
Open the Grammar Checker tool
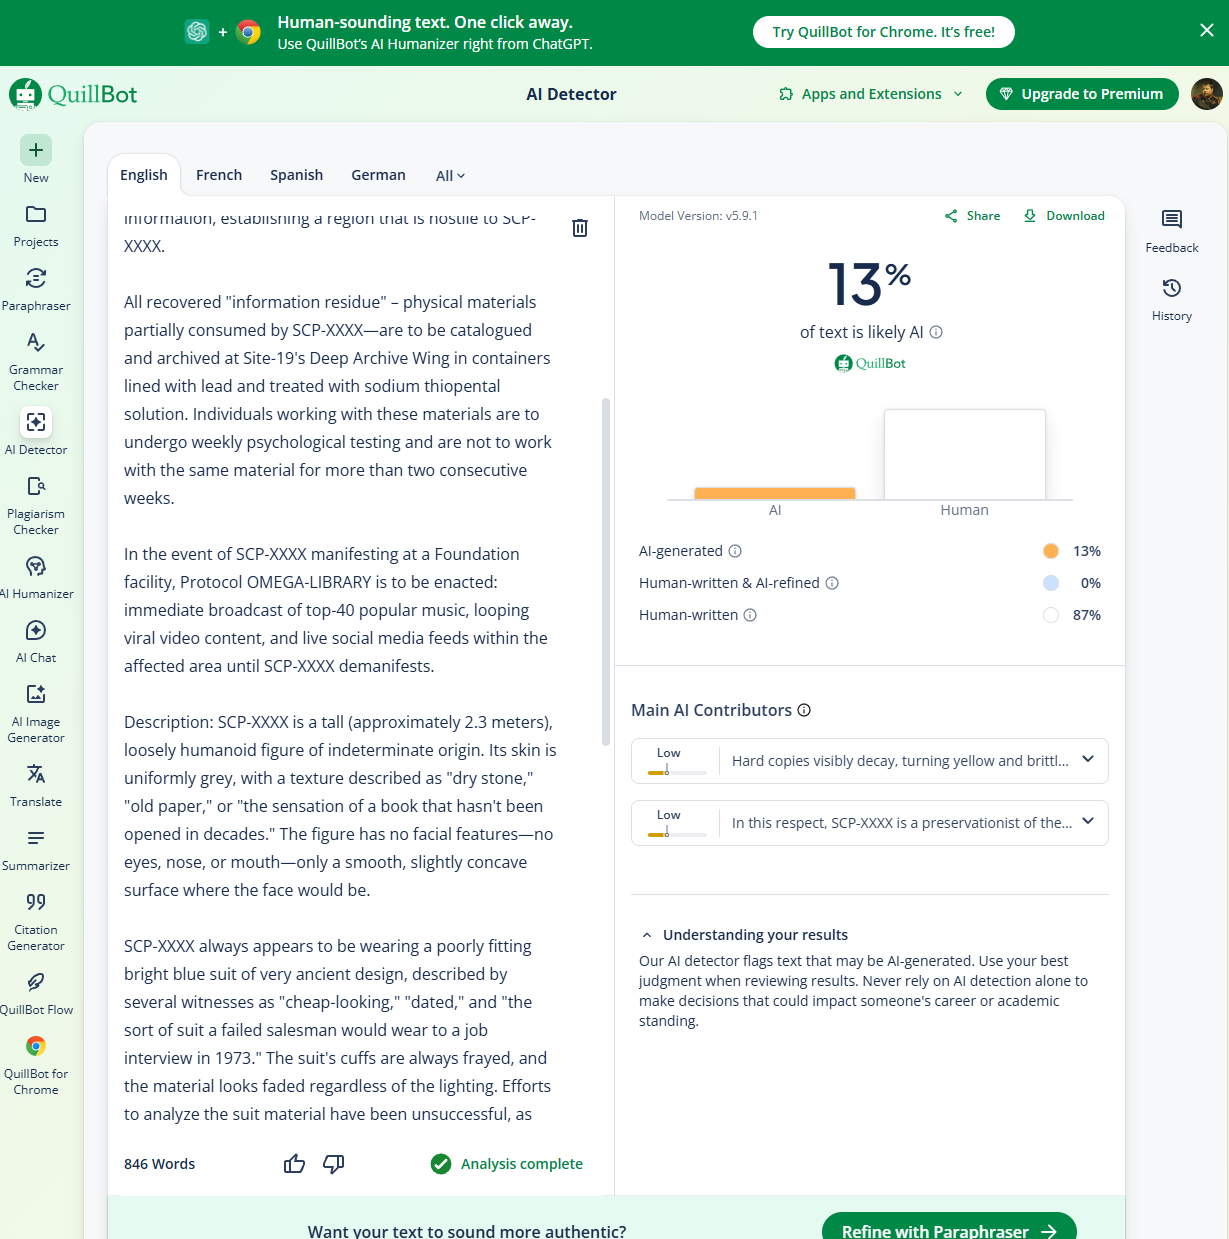[36, 360]
